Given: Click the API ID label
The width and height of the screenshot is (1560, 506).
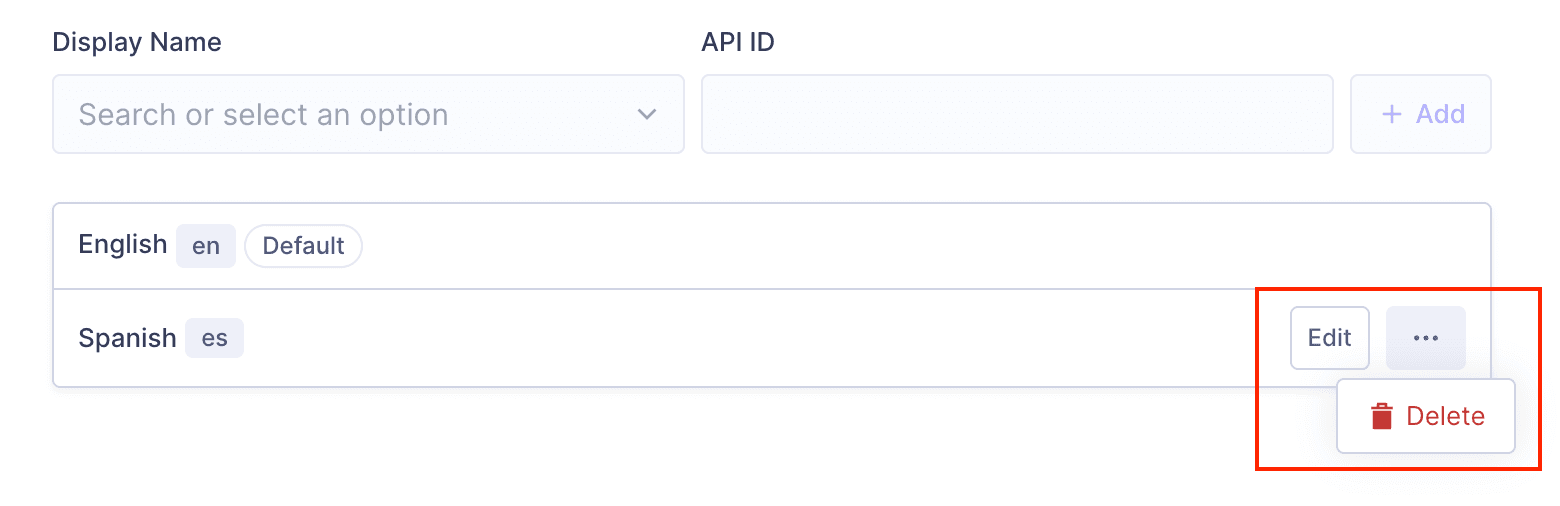Looking at the screenshot, I should 738,42.
